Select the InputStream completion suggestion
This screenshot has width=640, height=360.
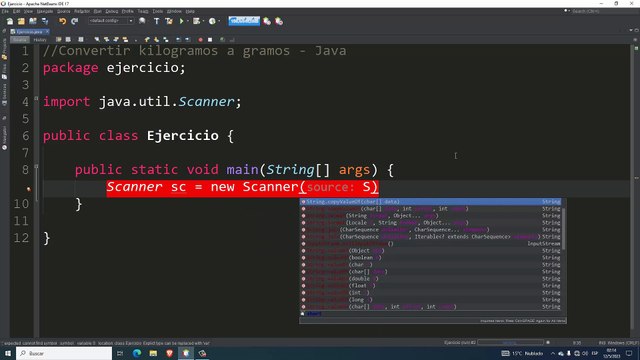click(x=431, y=244)
